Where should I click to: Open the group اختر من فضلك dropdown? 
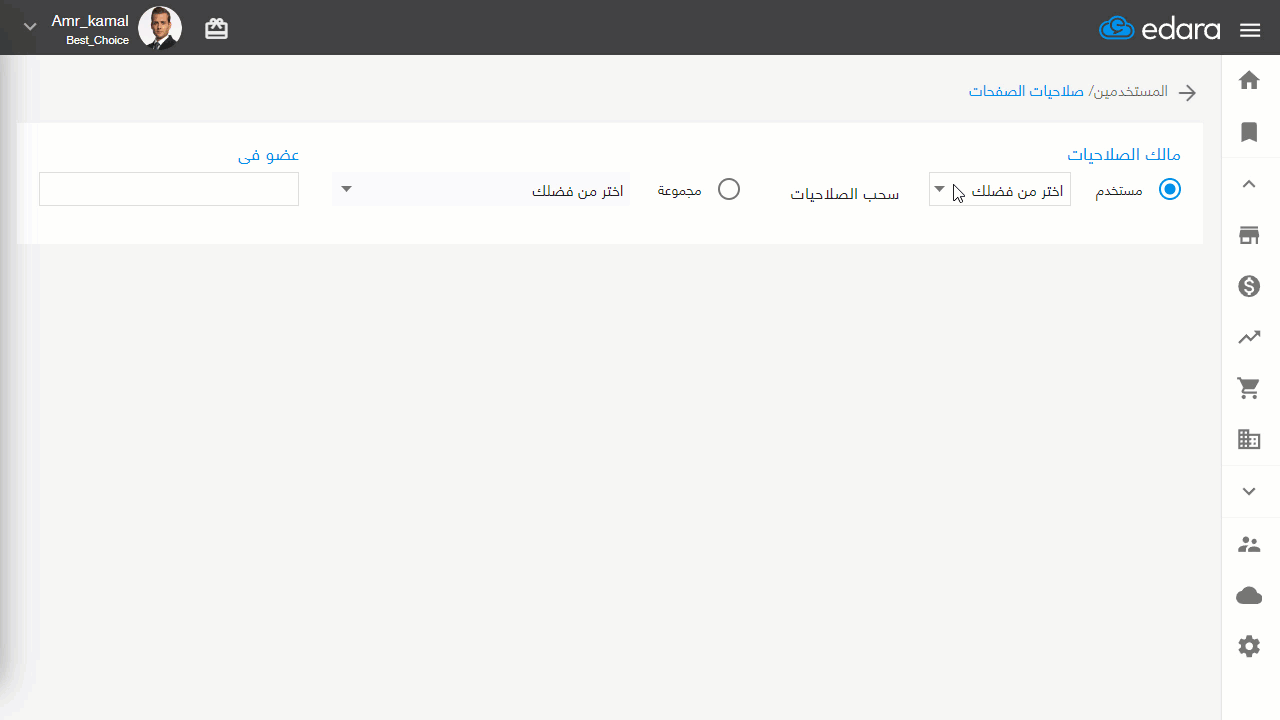coord(481,189)
